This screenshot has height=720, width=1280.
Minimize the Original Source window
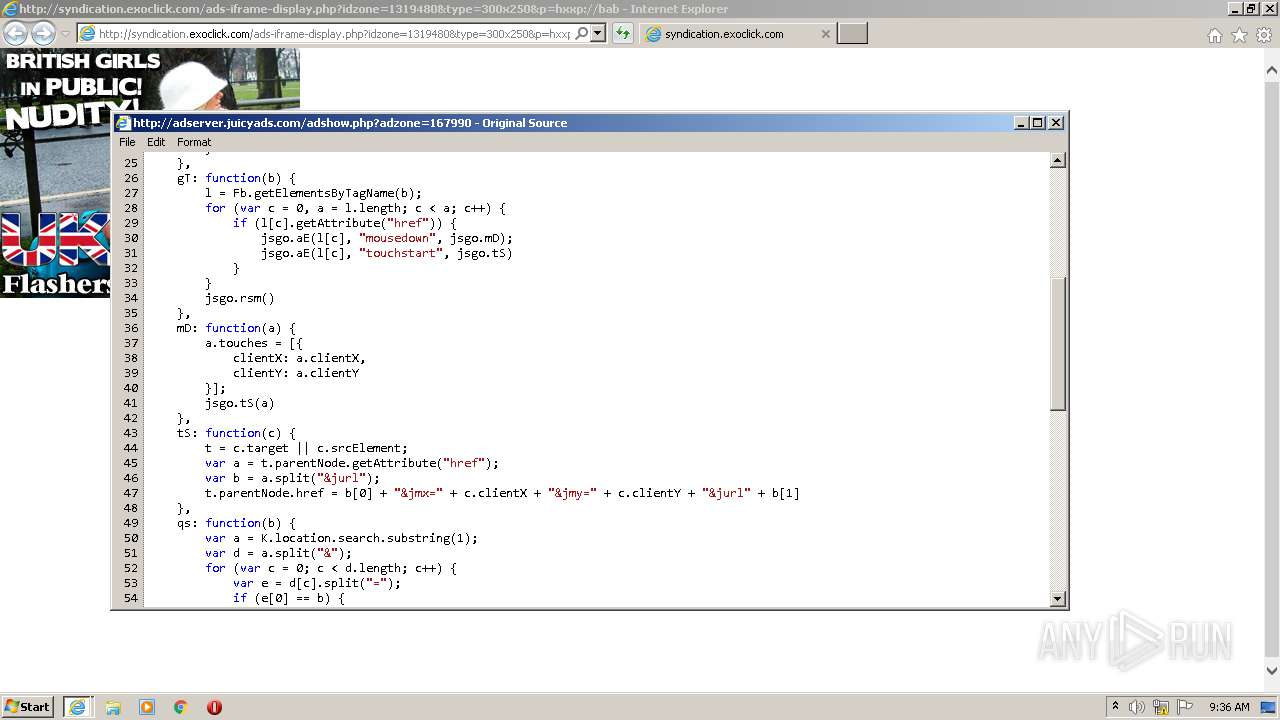tap(1021, 122)
